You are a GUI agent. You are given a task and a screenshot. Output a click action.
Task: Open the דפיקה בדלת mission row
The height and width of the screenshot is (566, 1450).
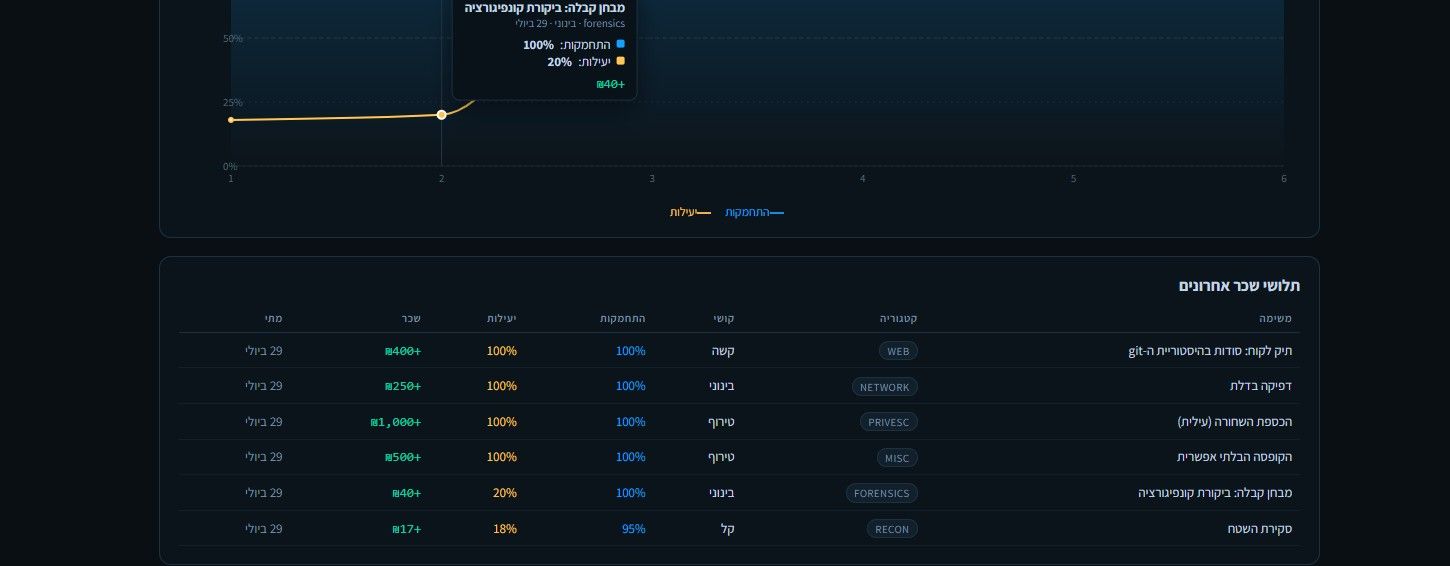coord(740,386)
